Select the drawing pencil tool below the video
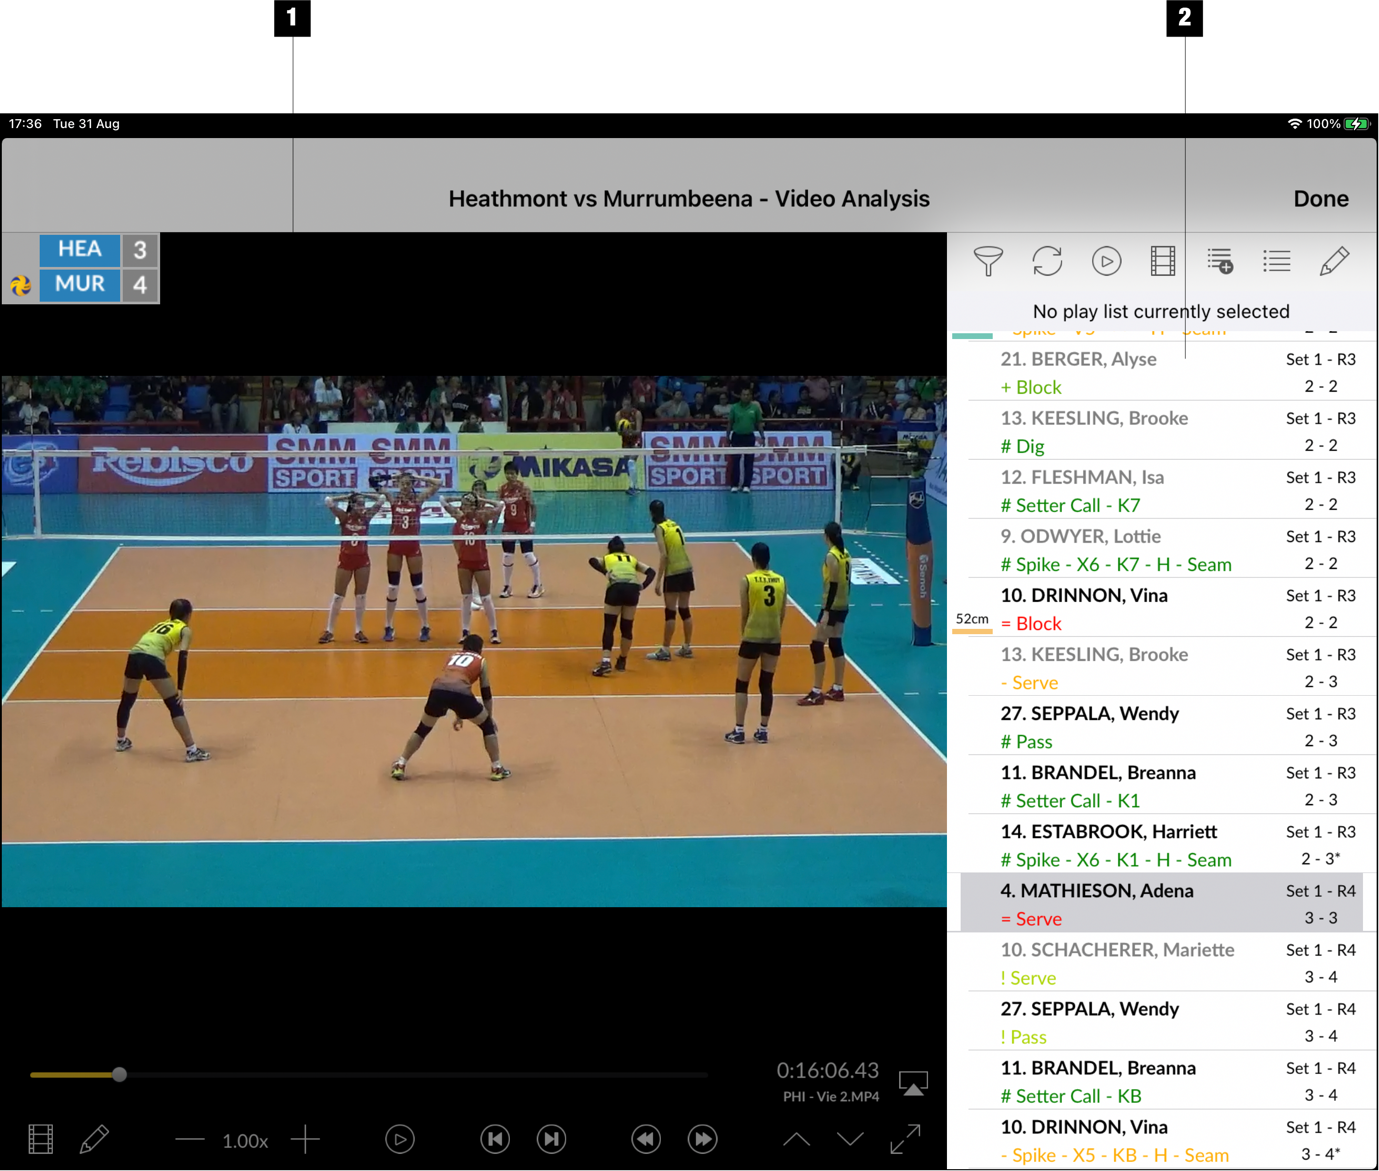Image resolution: width=1379 pixels, height=1171 pixels. tap(95, 1139)
